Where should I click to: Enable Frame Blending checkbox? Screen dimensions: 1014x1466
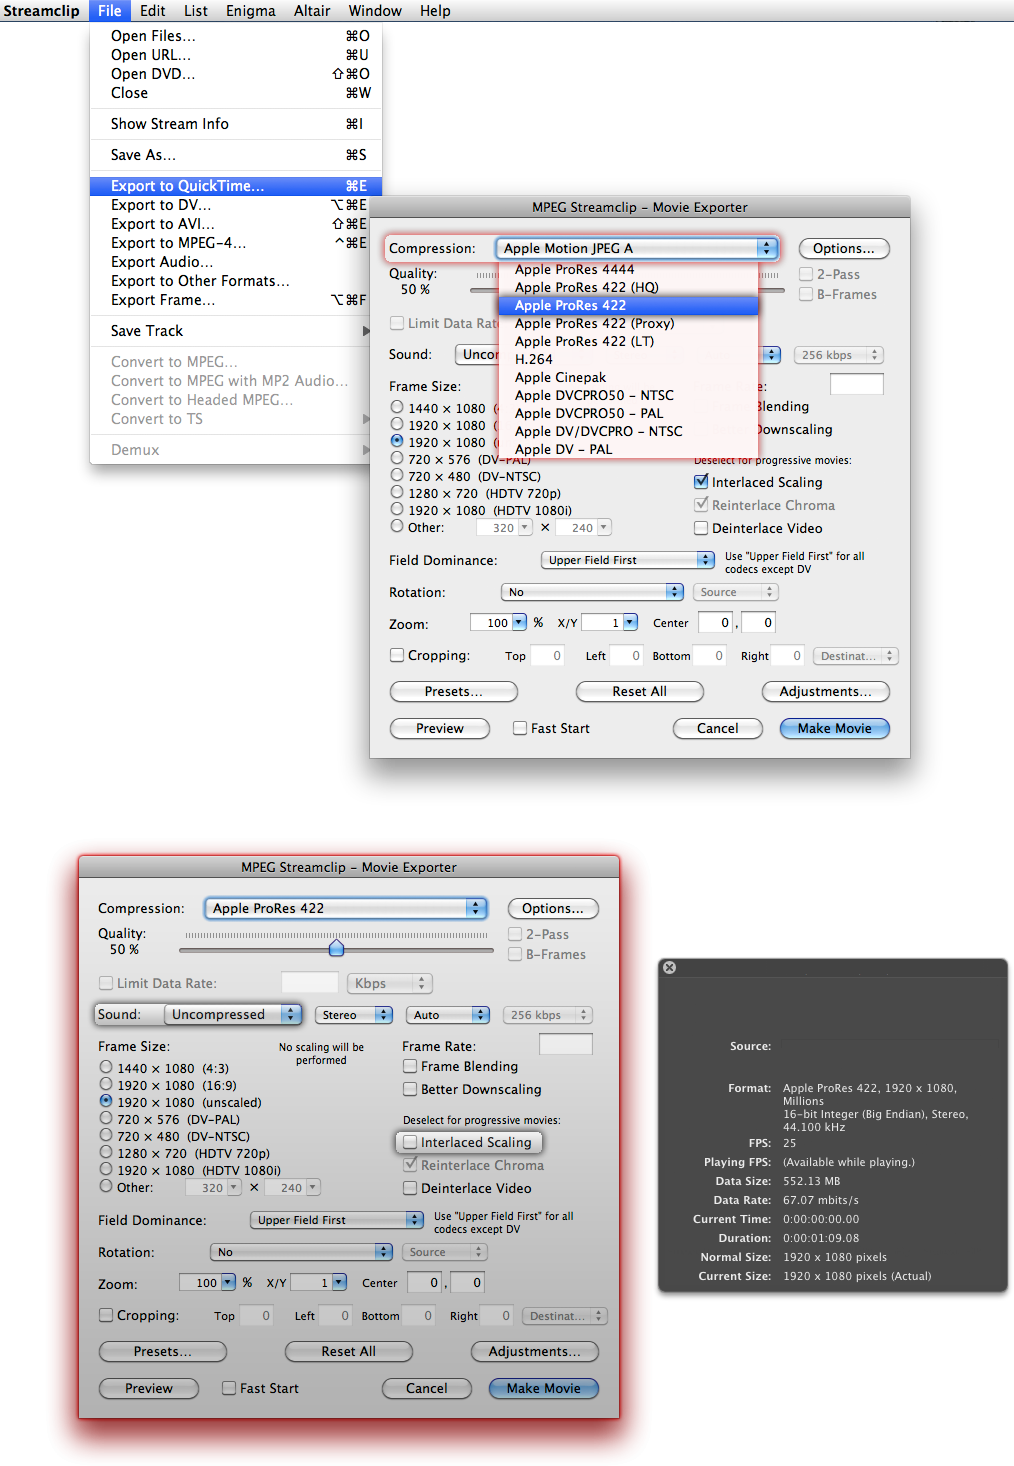click(x=410, y=1066)
